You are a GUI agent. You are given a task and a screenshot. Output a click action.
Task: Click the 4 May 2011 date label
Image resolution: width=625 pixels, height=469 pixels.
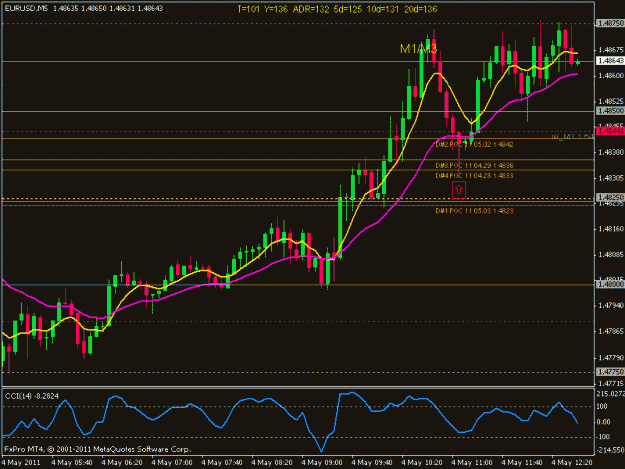point(21,463)
